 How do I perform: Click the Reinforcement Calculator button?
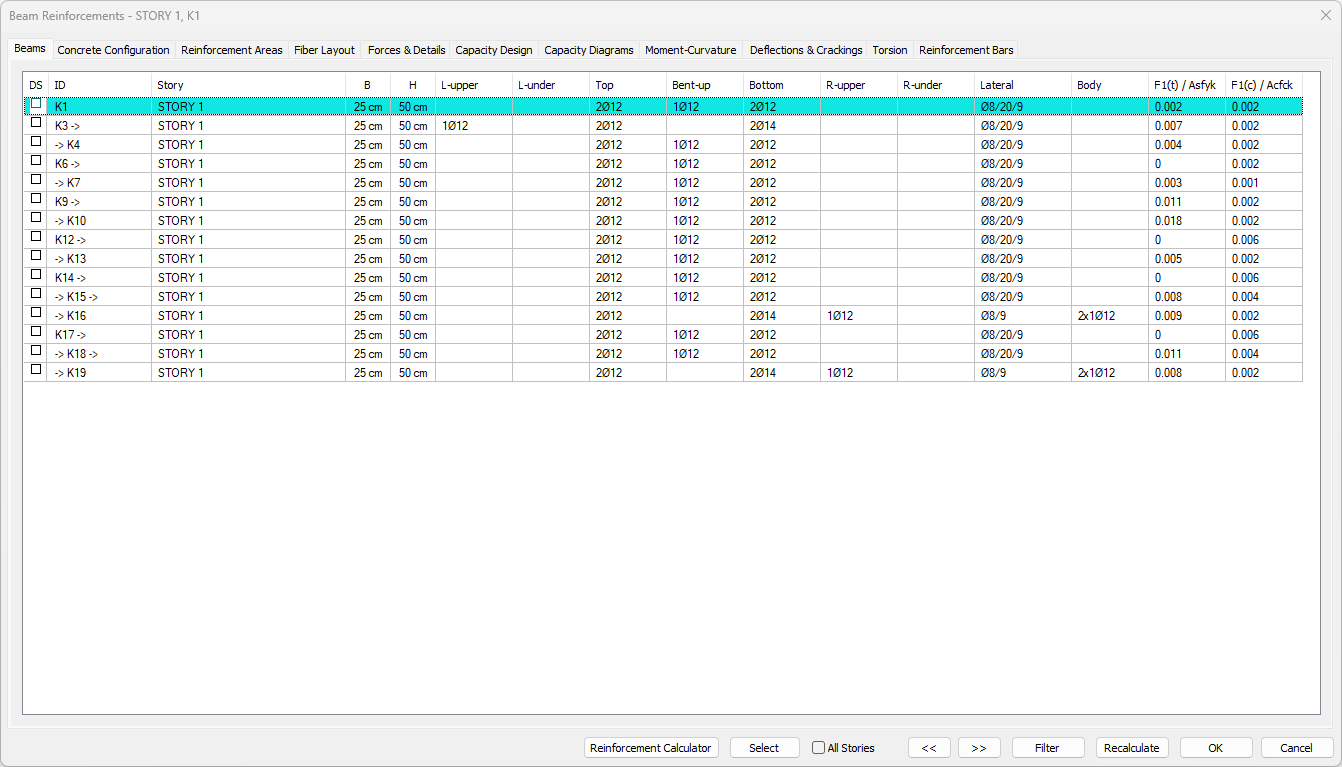pos(651,748)
